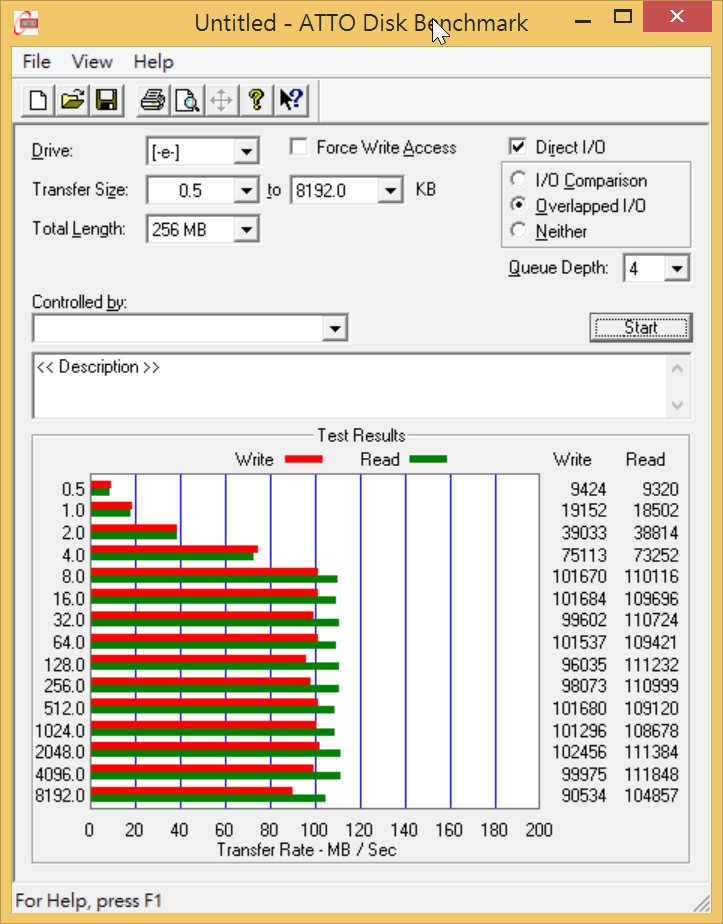Viewport: 723px width, 924px height.
Task: Click the Print toolbar icon
Action: tap(153, 100)
